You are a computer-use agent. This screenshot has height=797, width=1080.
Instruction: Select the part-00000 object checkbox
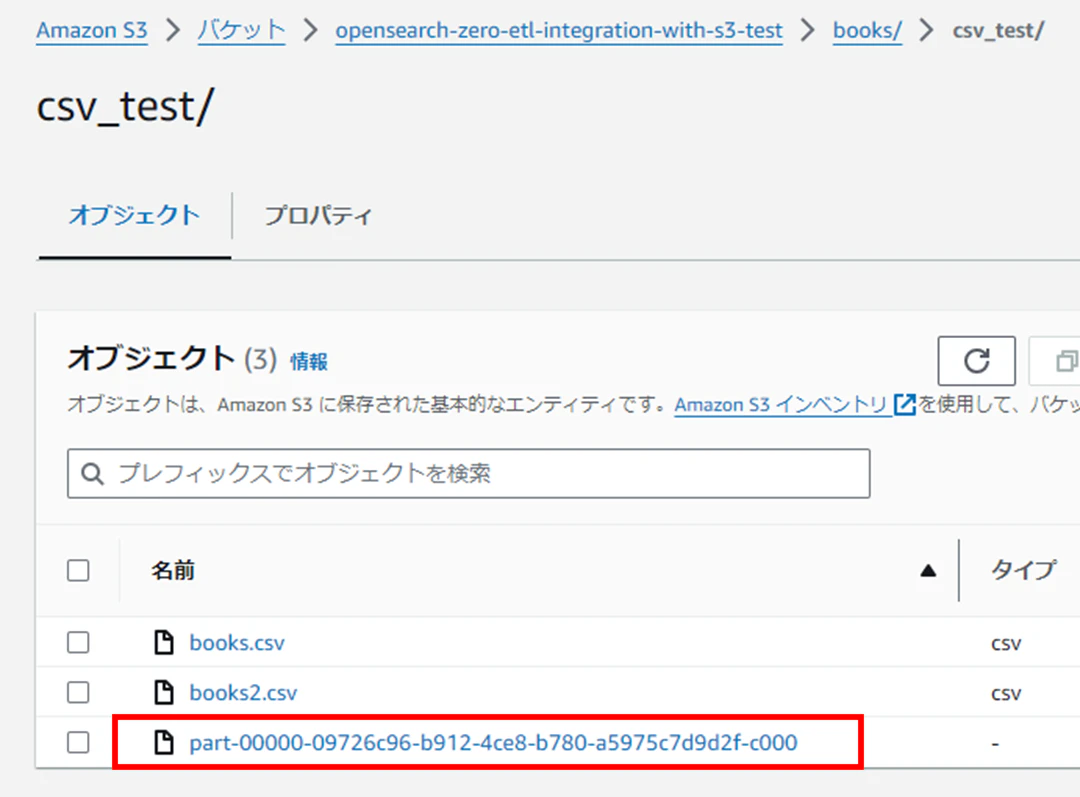pos(79,743)
